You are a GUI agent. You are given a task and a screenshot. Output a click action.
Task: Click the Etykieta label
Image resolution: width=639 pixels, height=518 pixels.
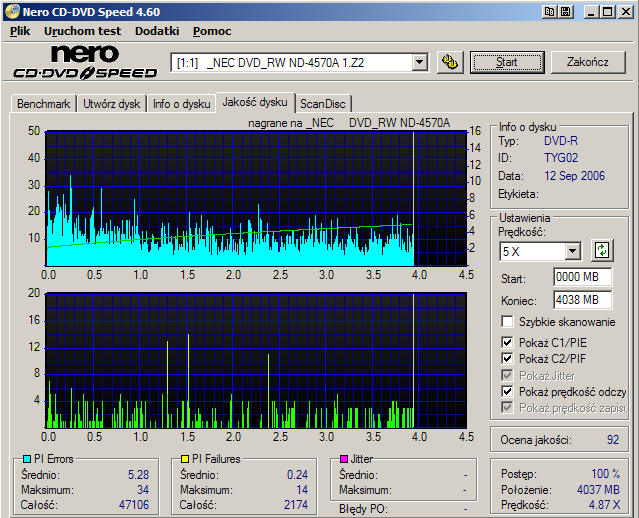(518, 194)
